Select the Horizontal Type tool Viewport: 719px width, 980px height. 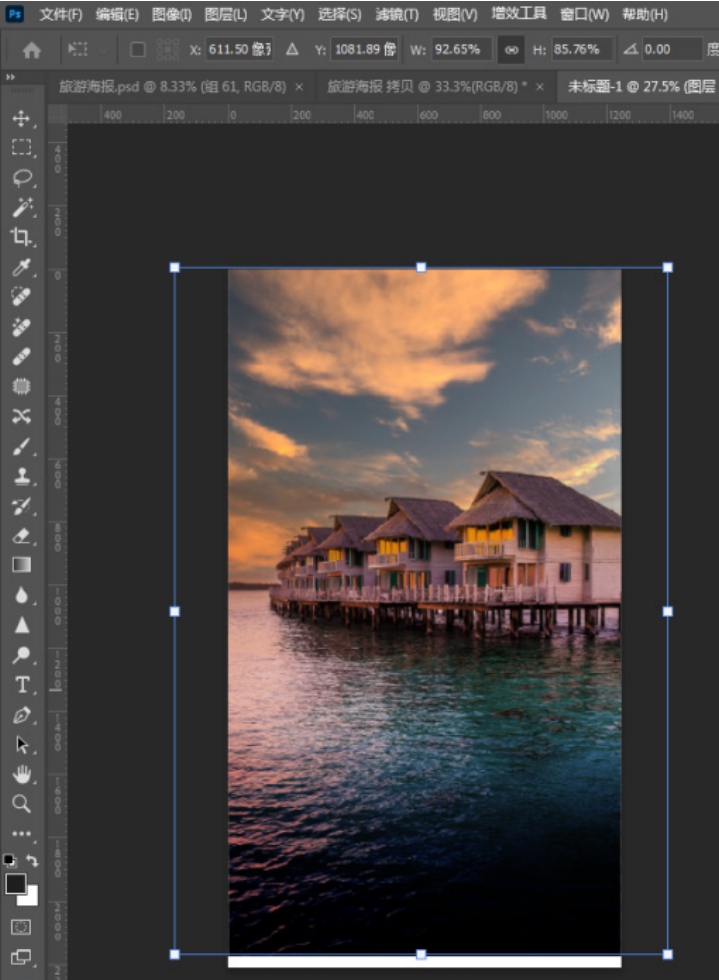[21, 685]
